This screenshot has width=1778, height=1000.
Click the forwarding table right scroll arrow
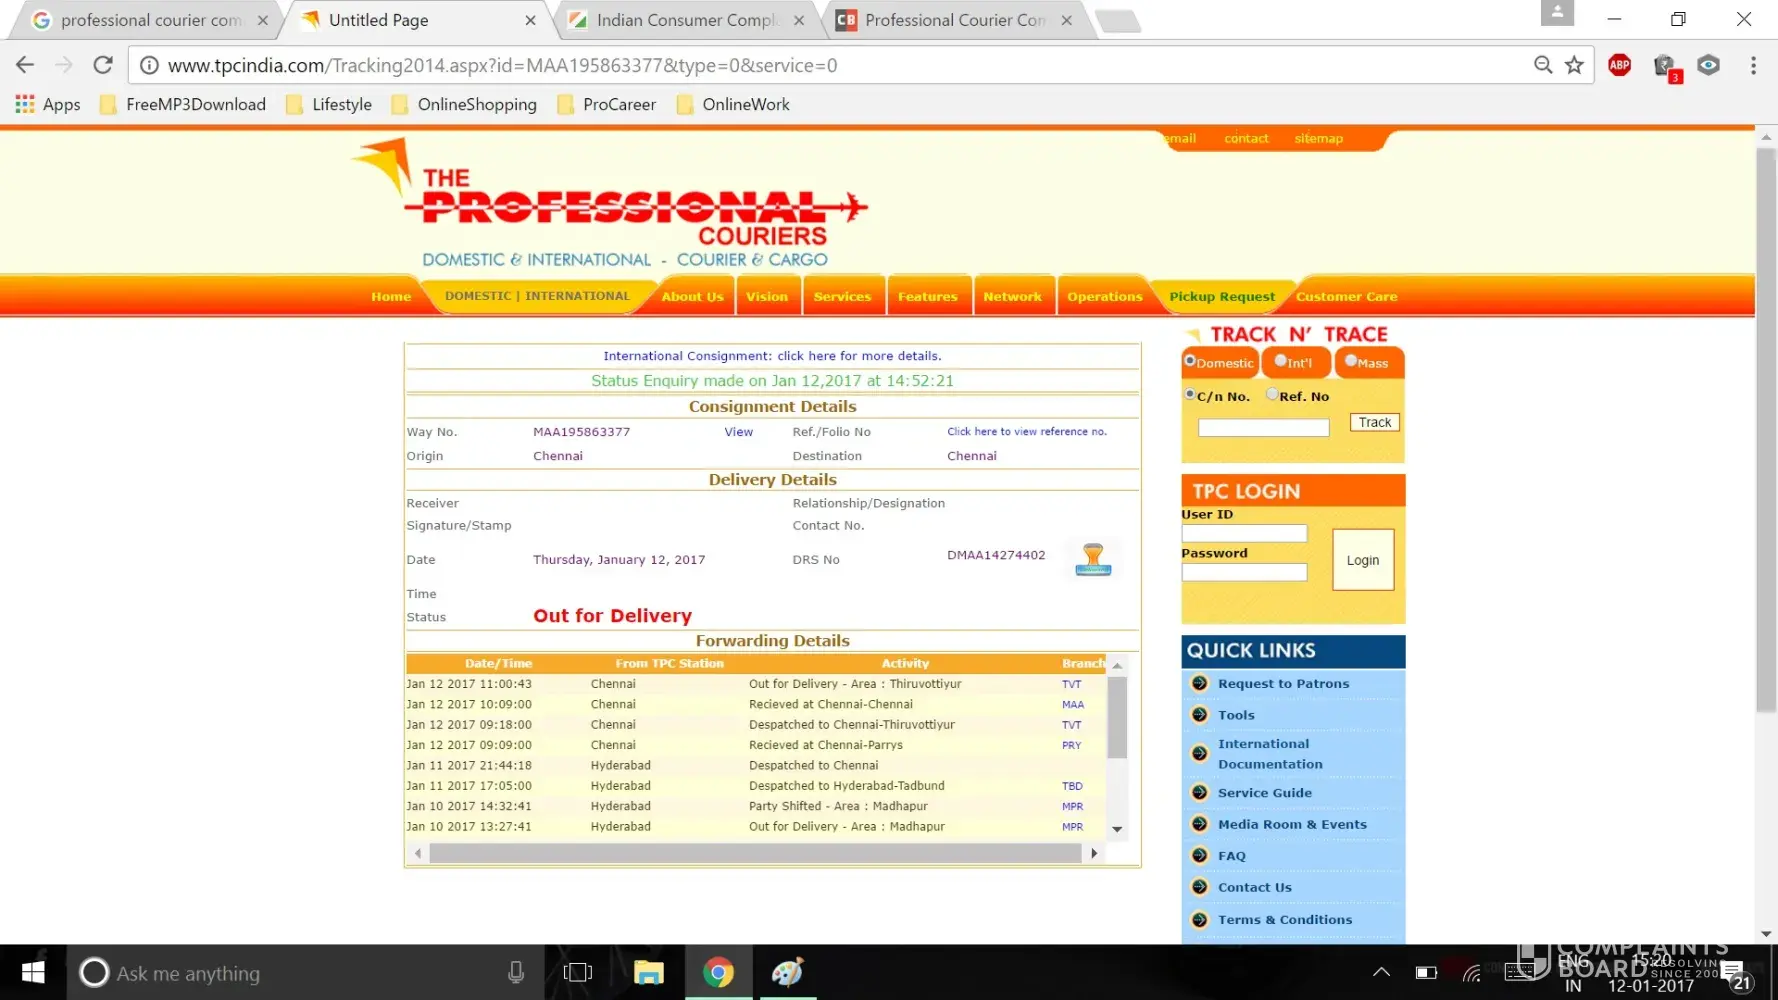(x=1094, y=853)
